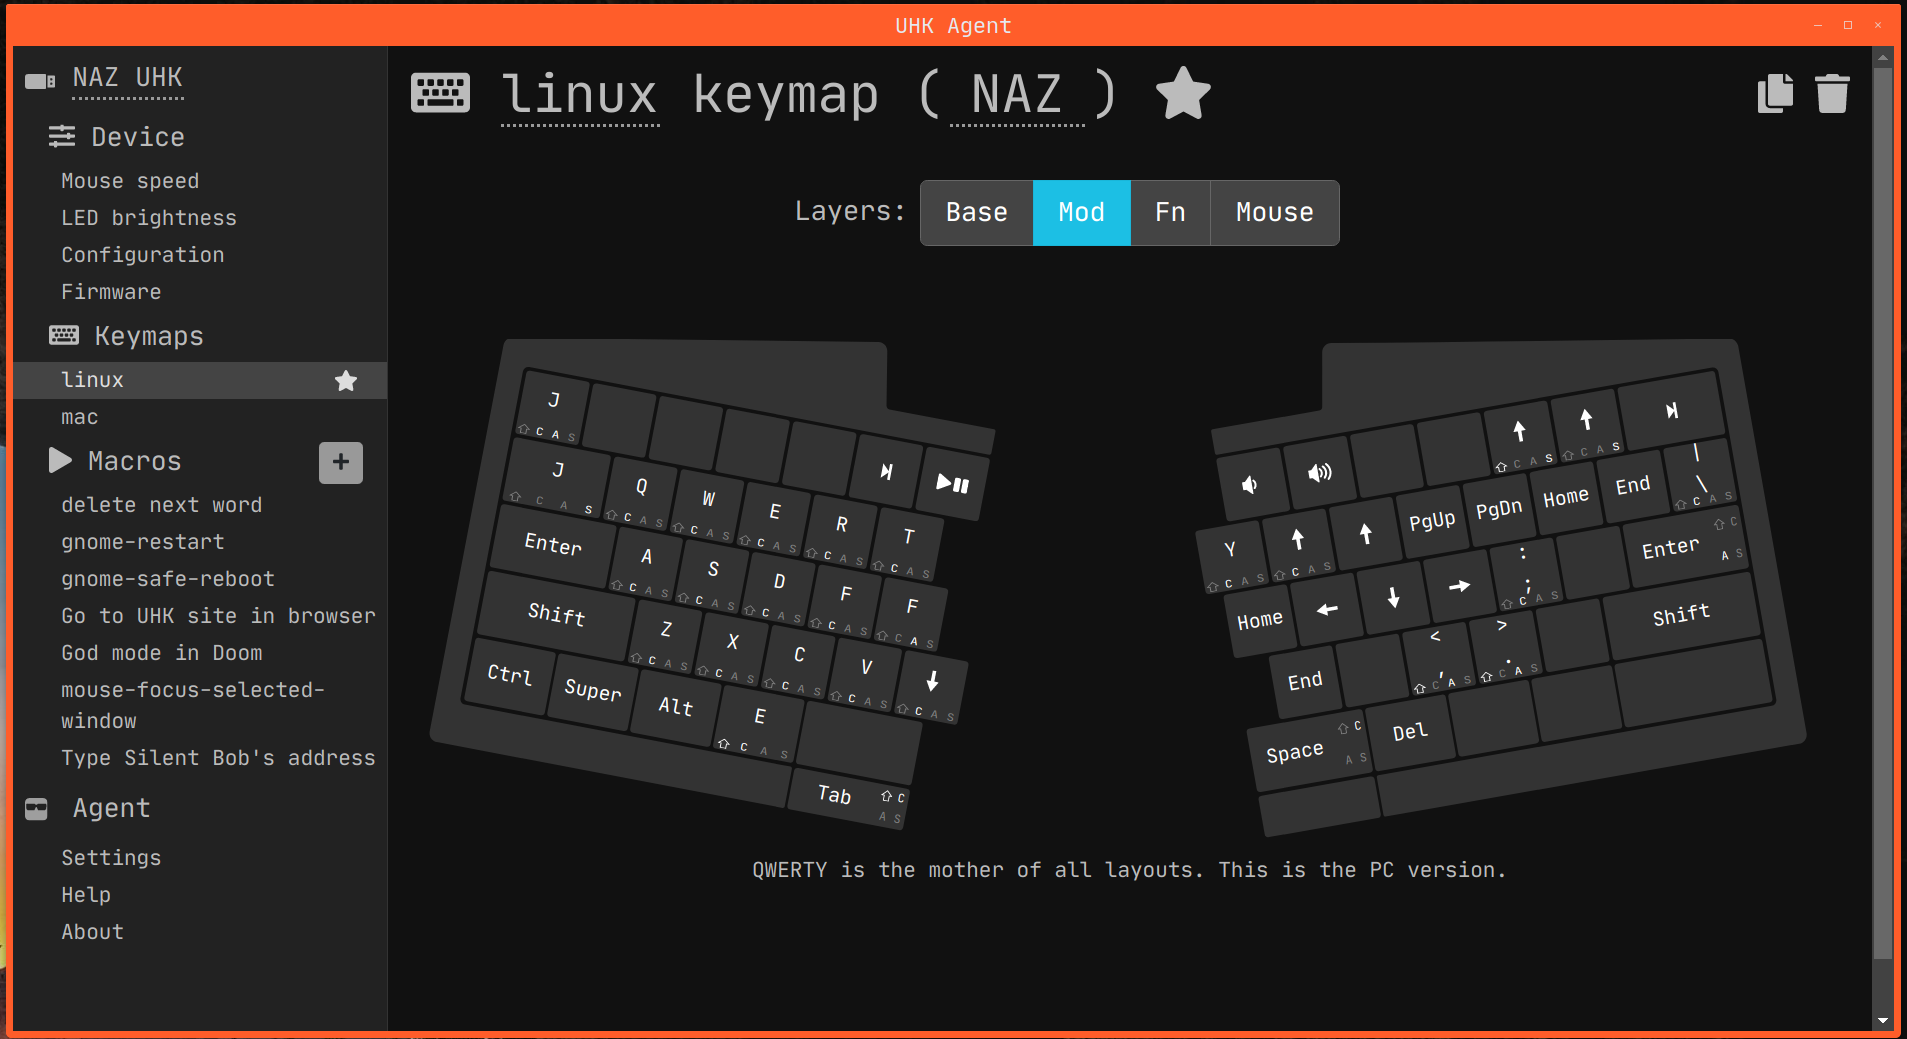Click the Space key on right half

coord(1308,753)
